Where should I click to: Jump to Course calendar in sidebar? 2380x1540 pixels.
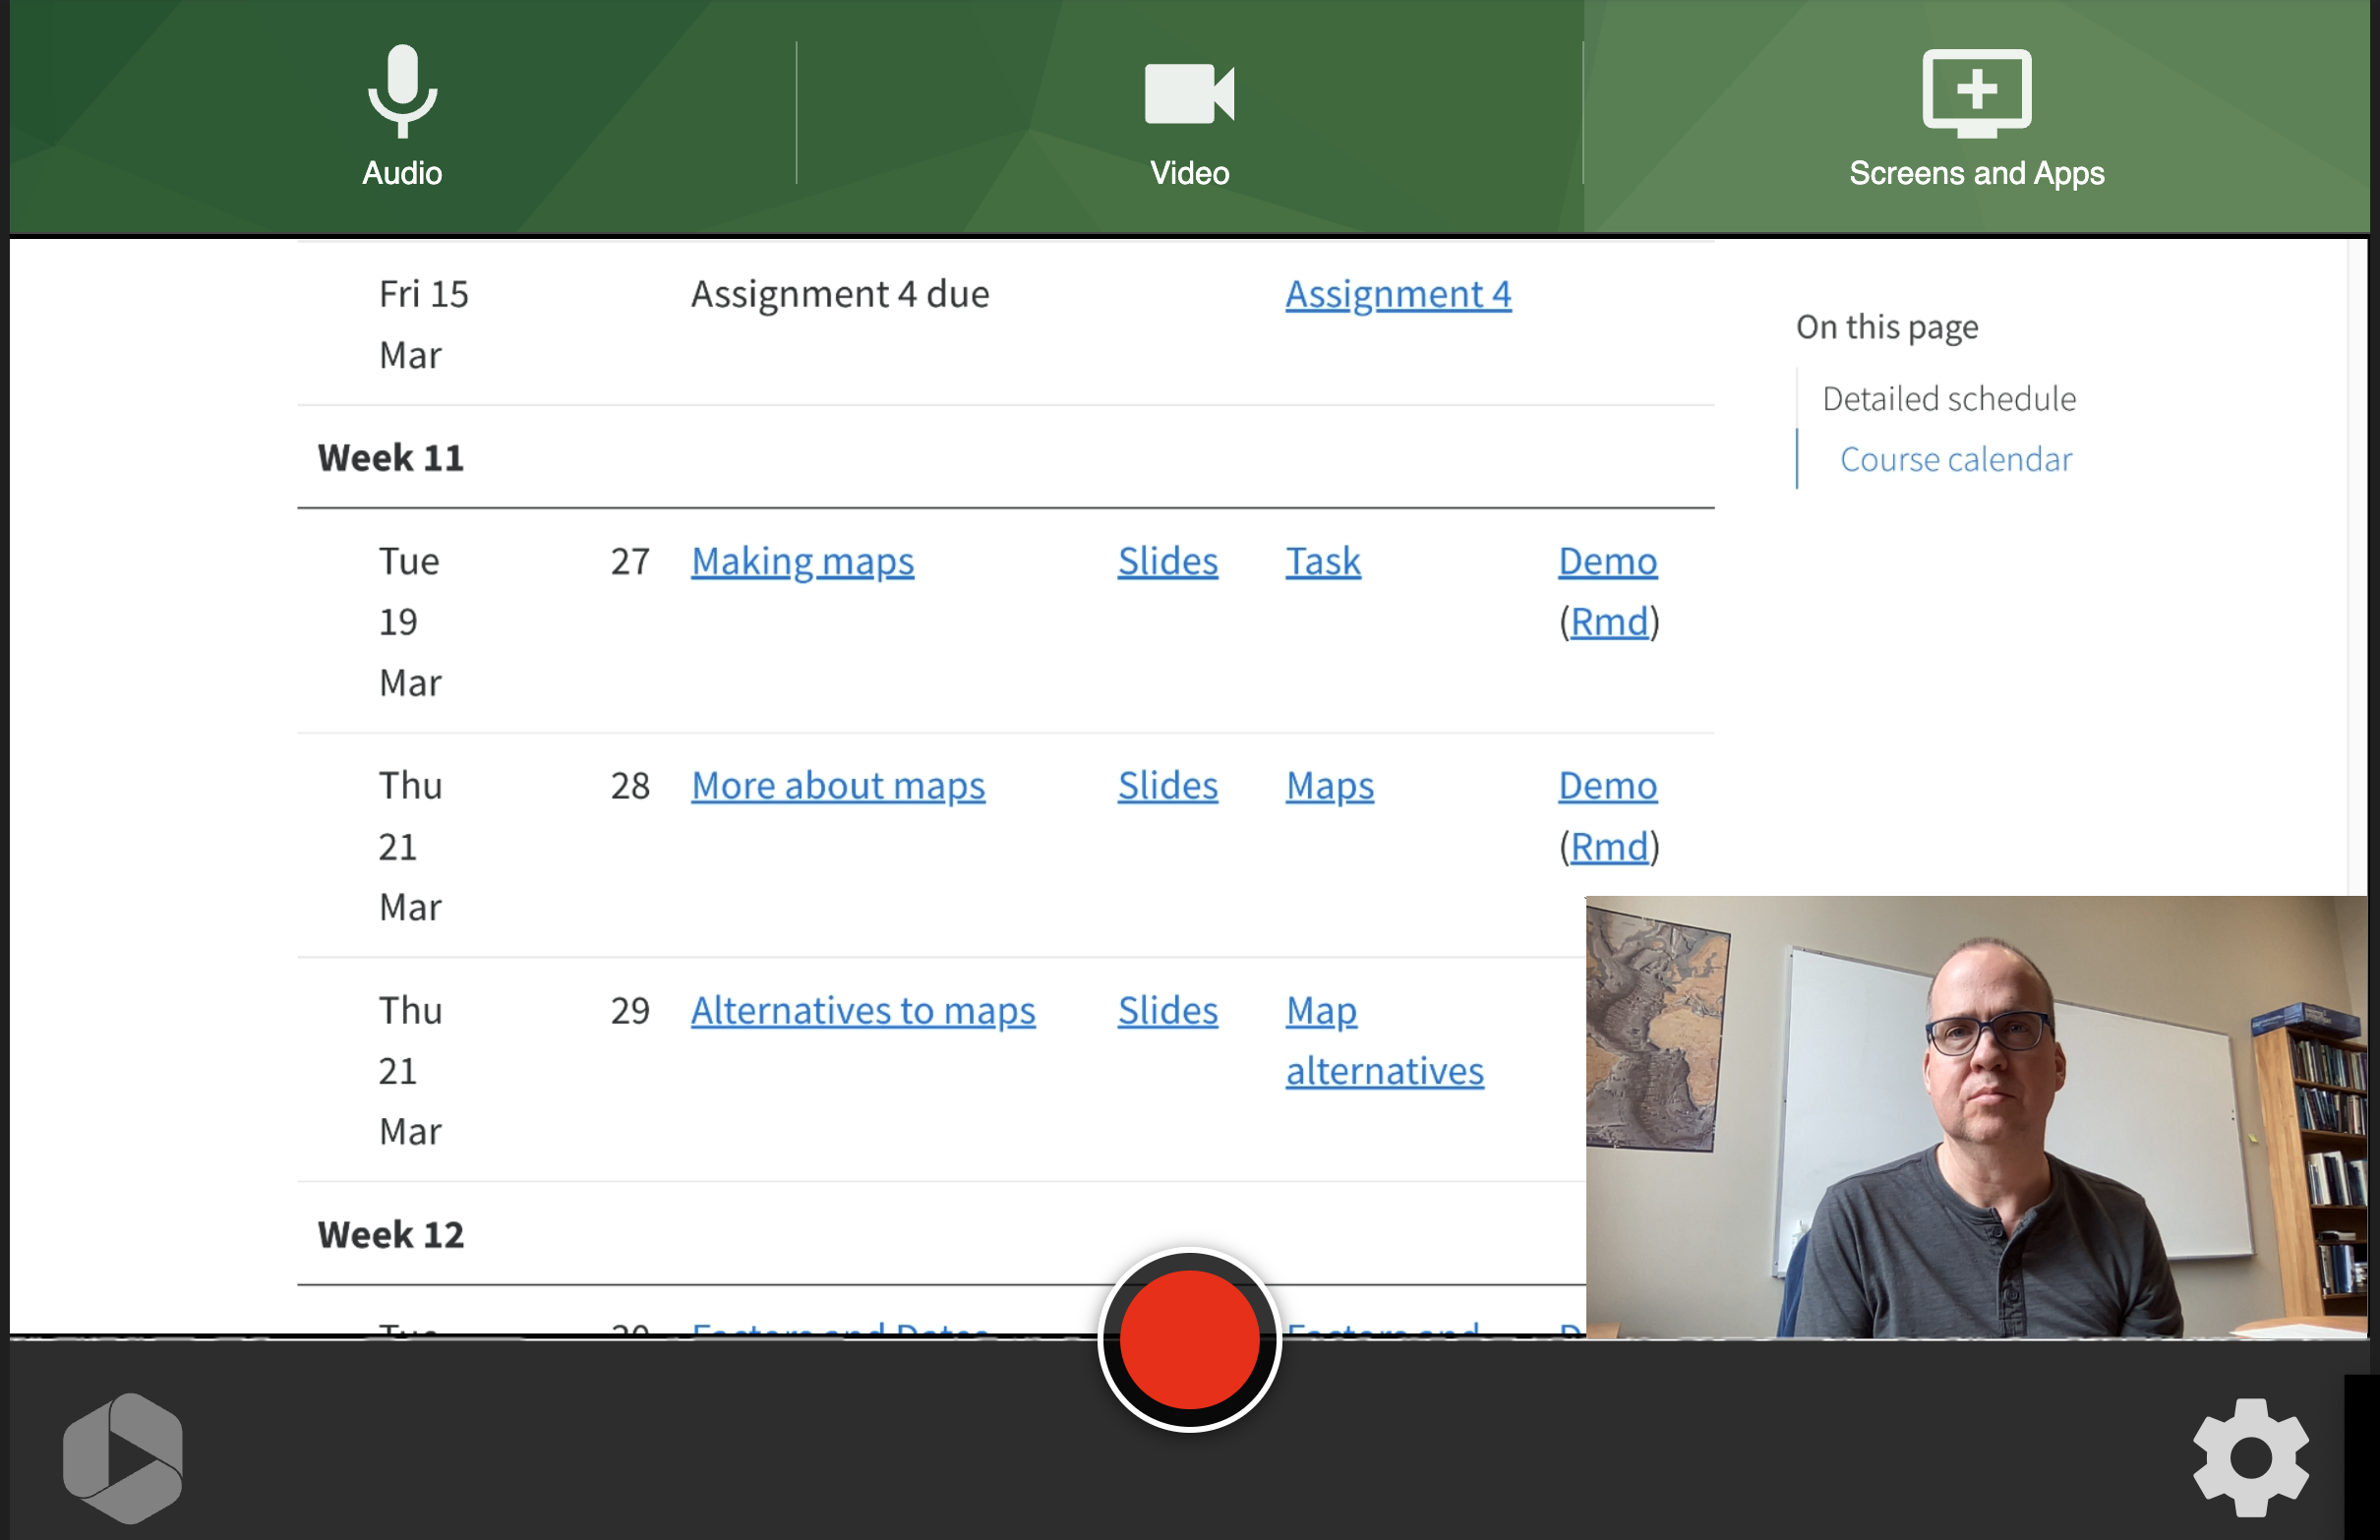point(1955,459)
